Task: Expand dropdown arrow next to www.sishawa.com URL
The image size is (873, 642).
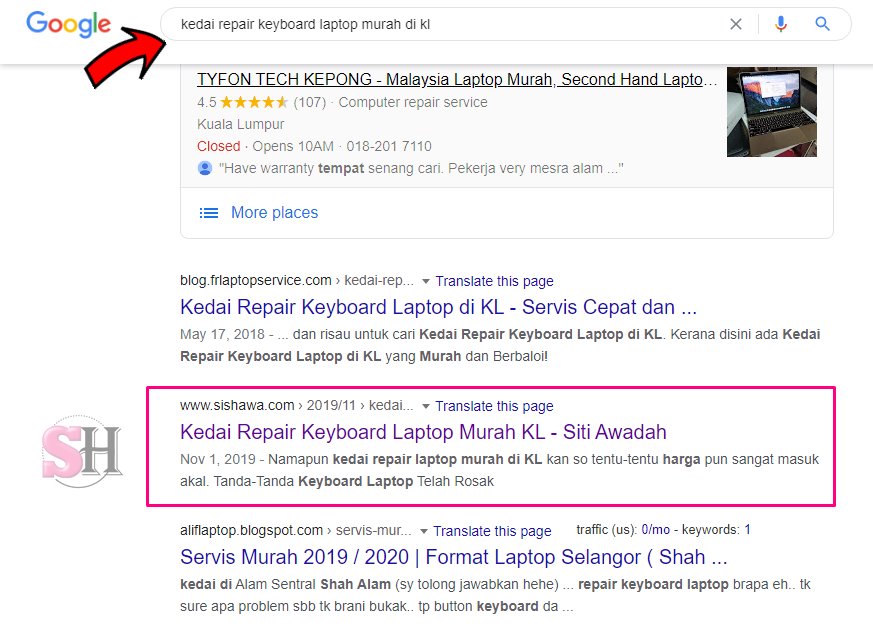Action: pyautogui.click(x=425, y=406)
